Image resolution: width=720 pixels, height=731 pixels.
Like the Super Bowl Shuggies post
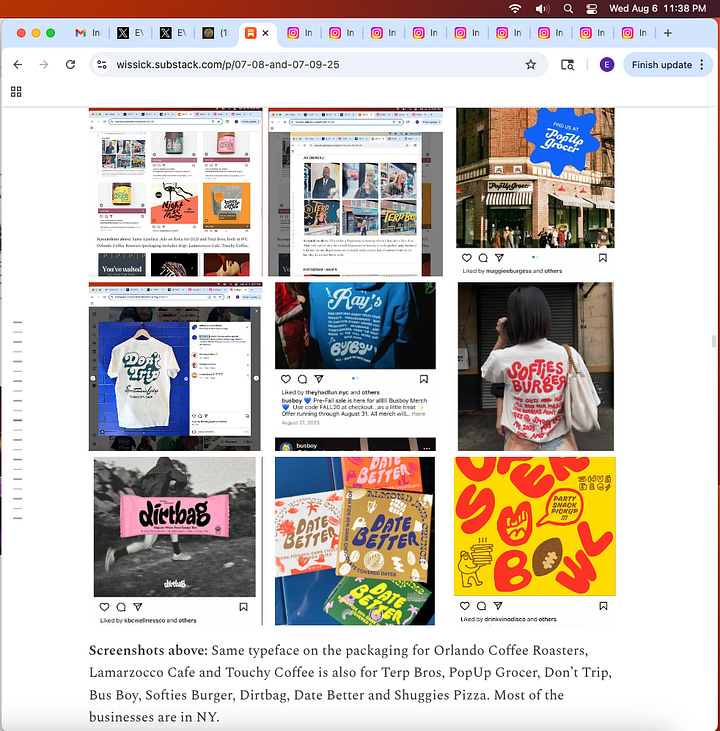[x=464, y=606]
